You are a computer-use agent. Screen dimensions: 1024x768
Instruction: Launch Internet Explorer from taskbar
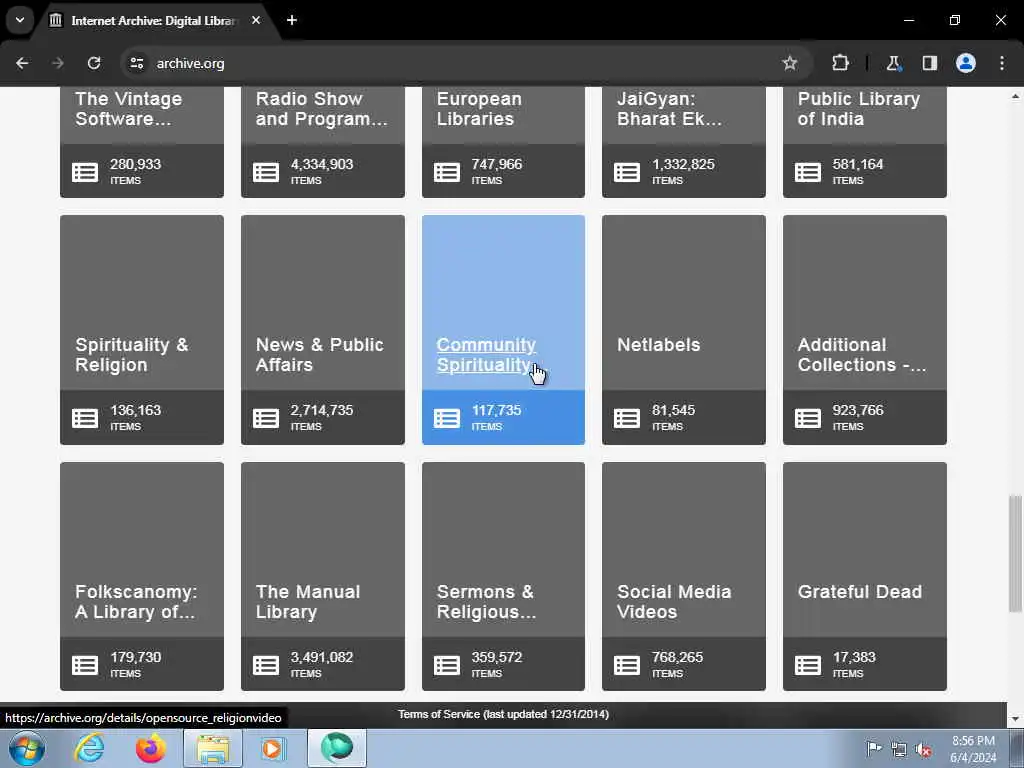[x=89, y=748]
